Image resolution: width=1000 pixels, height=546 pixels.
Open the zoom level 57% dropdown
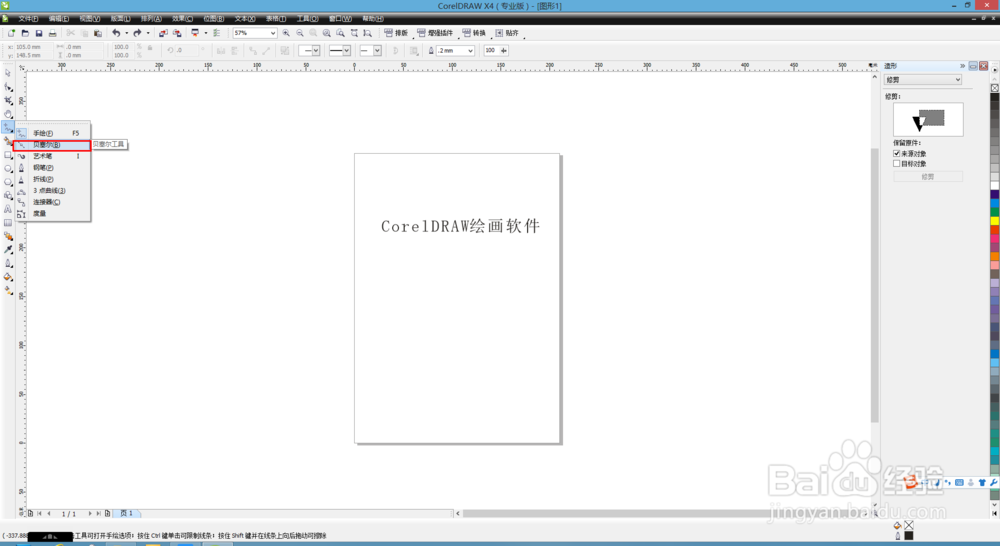point(273,33)
